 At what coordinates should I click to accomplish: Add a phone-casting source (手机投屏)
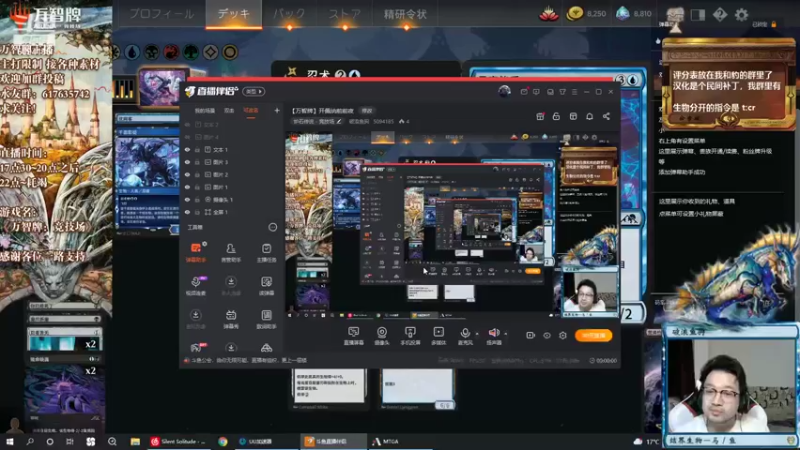pyautogui.click(x=410, y=336)
